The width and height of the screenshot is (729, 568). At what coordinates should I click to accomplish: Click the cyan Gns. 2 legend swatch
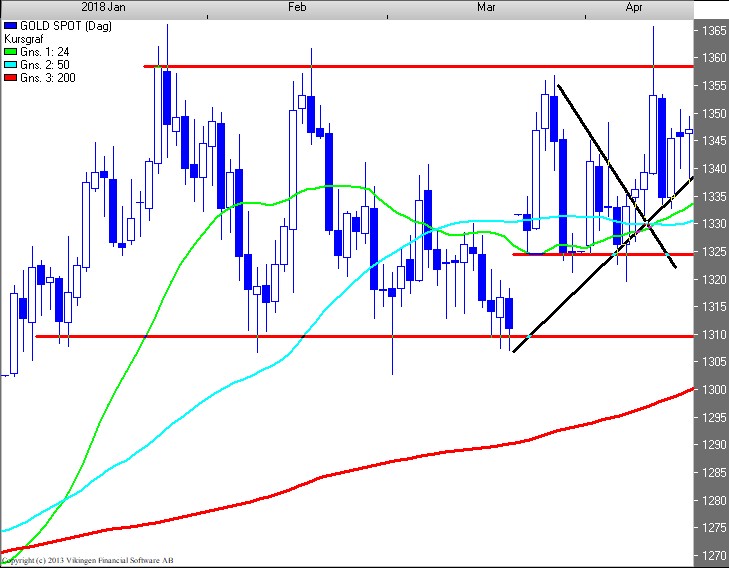(x=10, y=65)
